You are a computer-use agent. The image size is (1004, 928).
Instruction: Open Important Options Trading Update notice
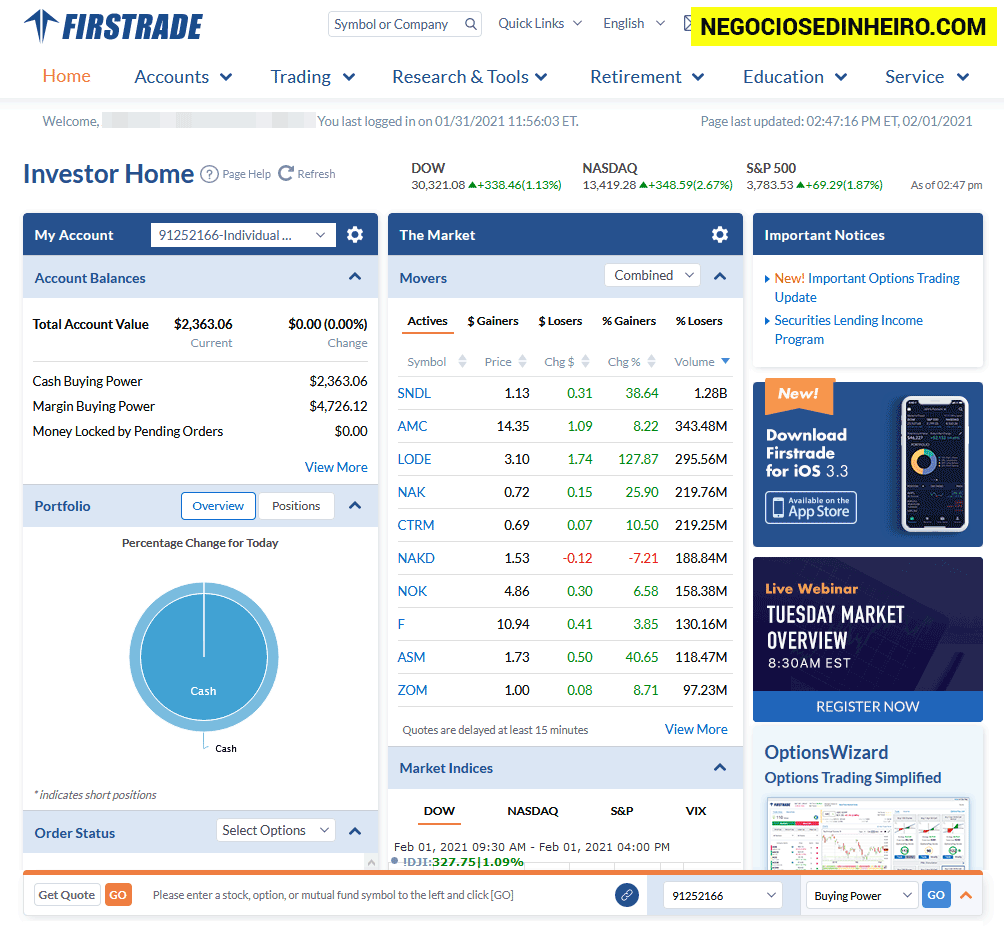coord(867,288)
